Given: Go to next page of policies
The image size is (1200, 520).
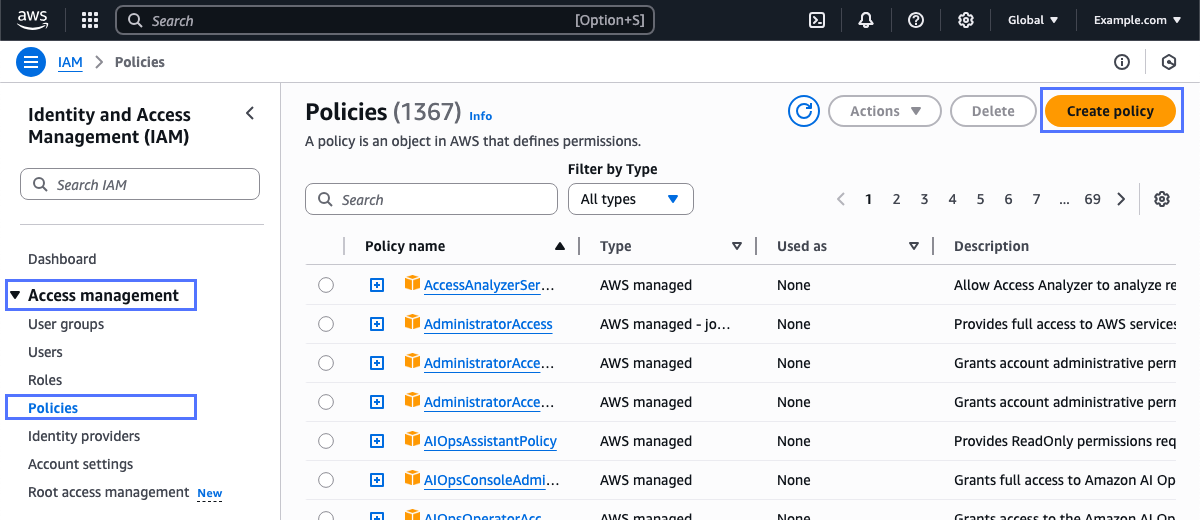Looking at the screenshot, I should (x=1121, y=199).
